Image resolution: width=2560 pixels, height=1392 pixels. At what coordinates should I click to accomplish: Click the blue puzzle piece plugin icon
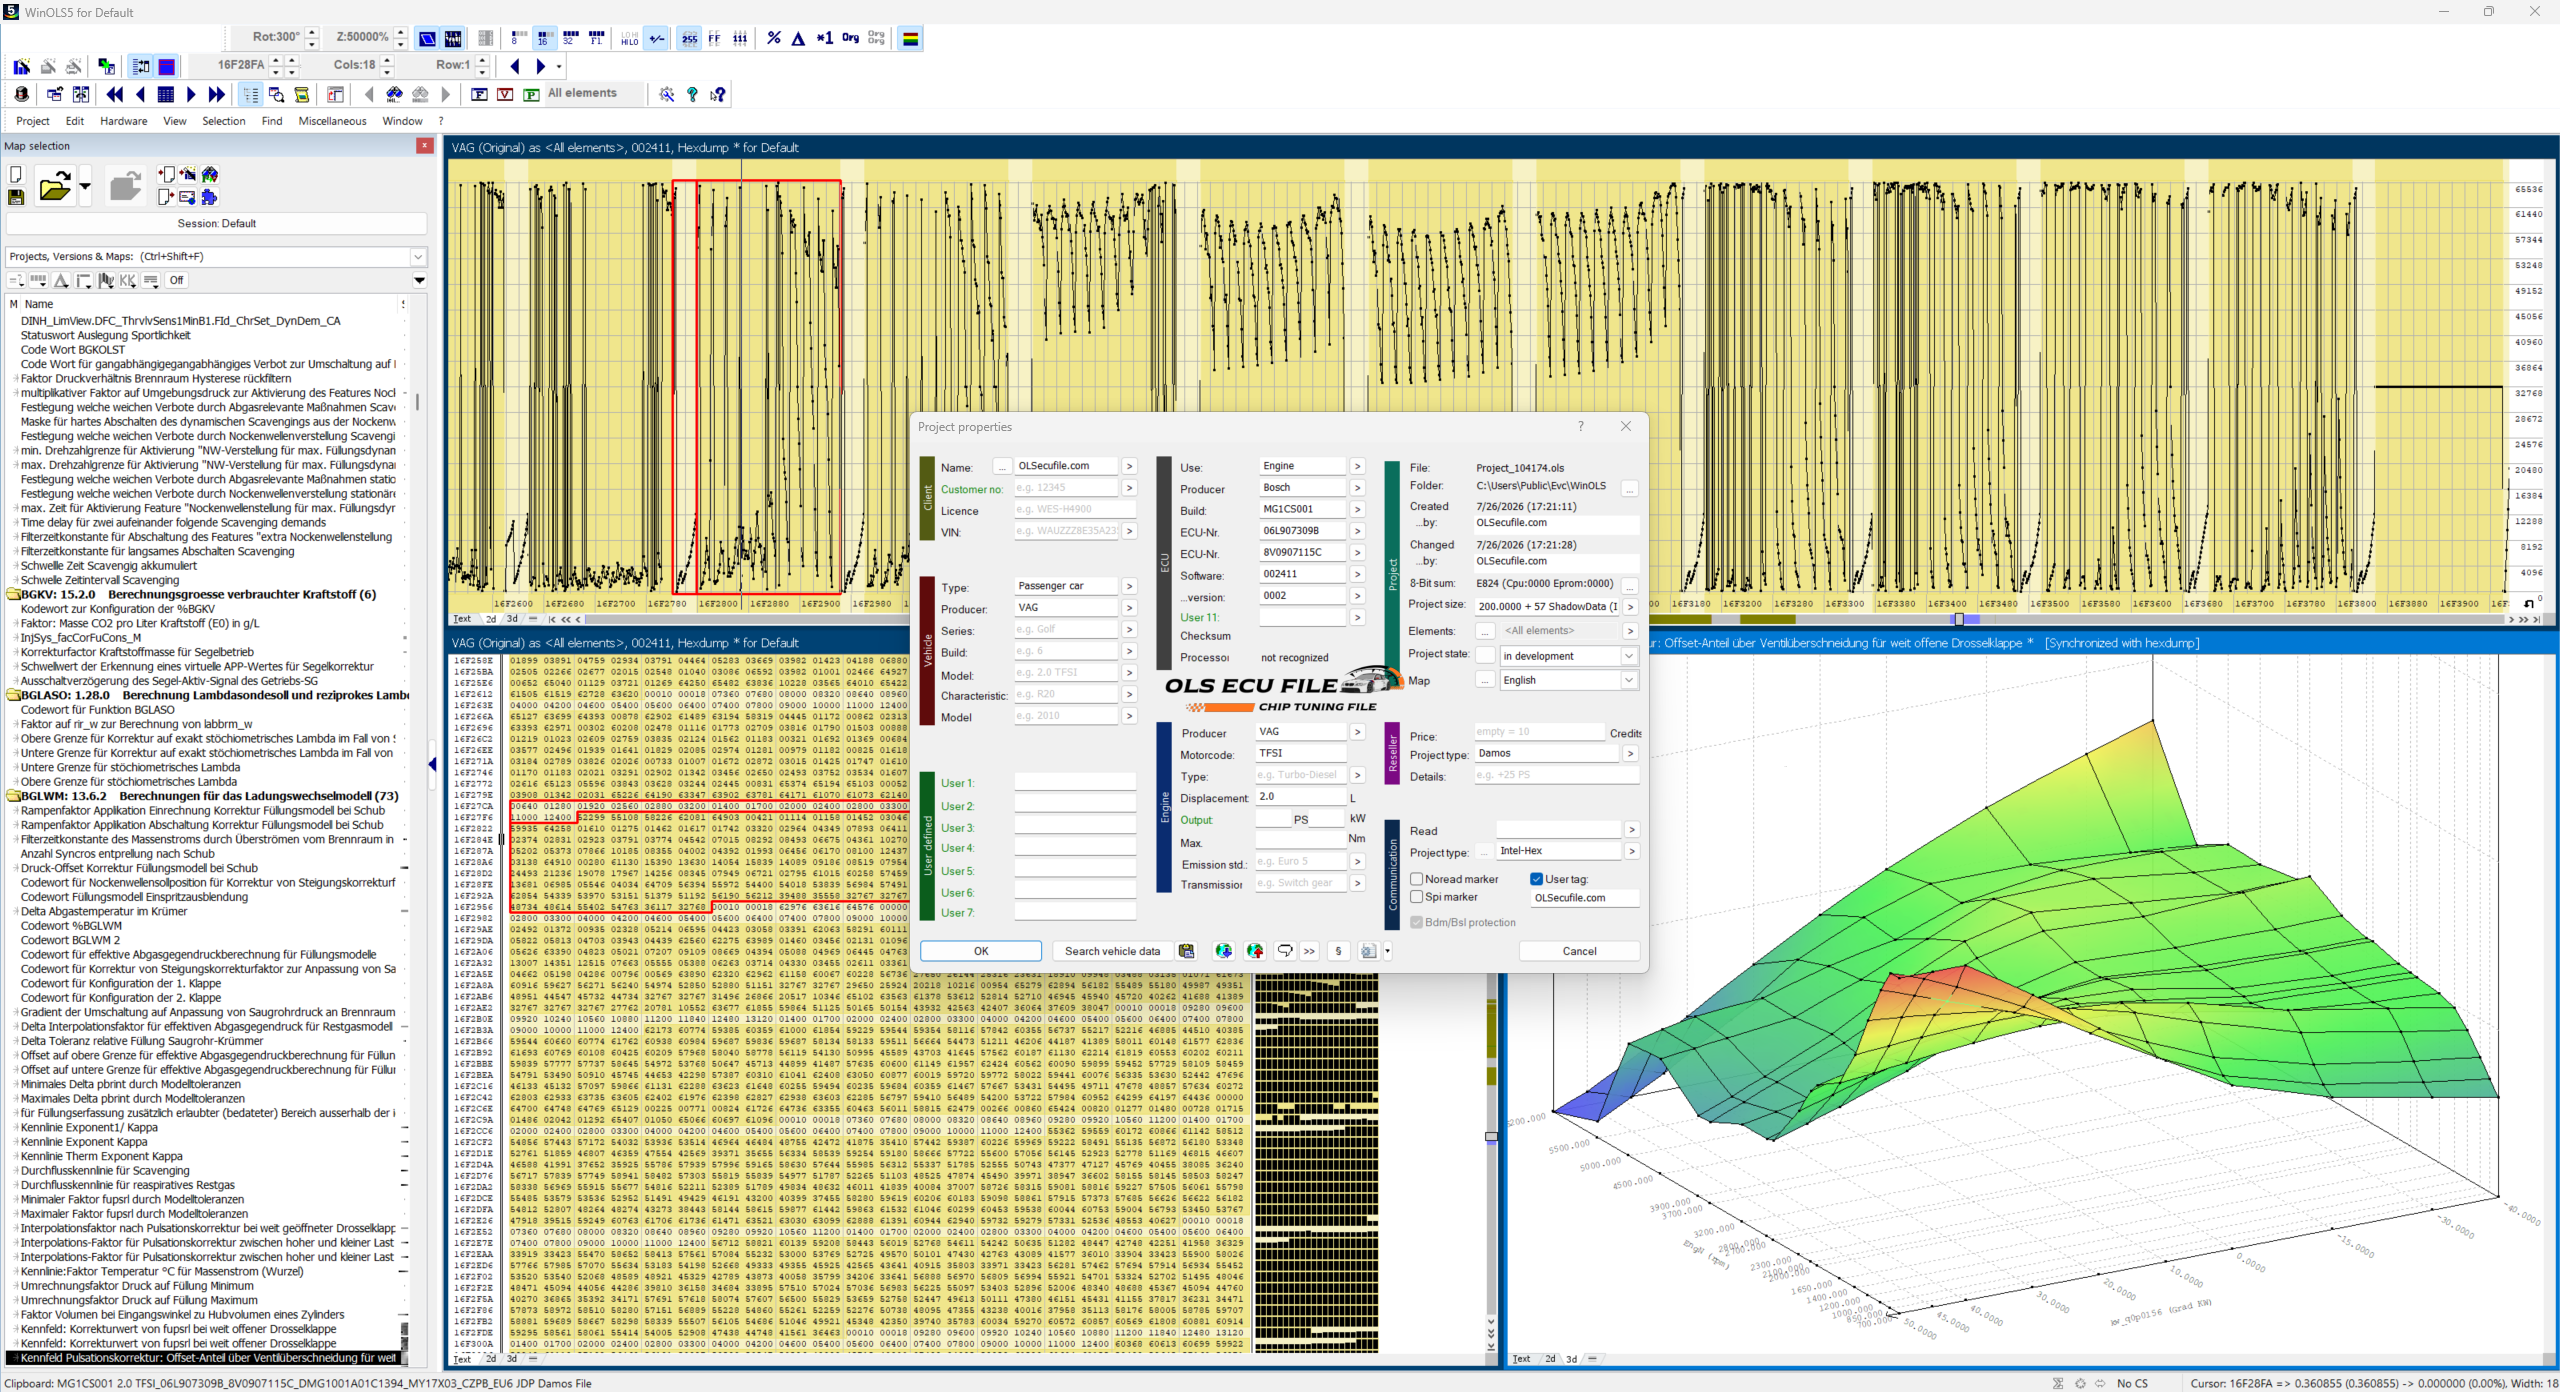[x=209, y=197]
